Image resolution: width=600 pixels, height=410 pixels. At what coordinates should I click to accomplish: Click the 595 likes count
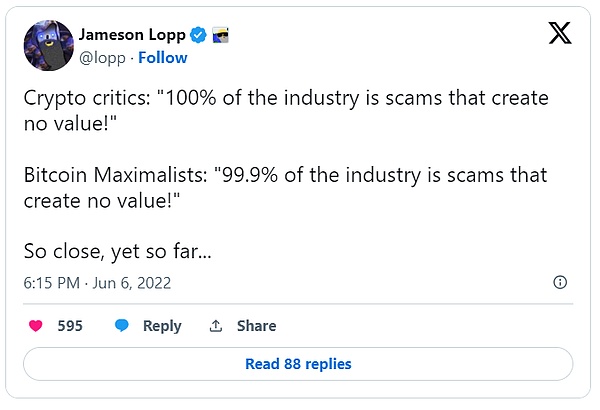[x=70, y=326]
